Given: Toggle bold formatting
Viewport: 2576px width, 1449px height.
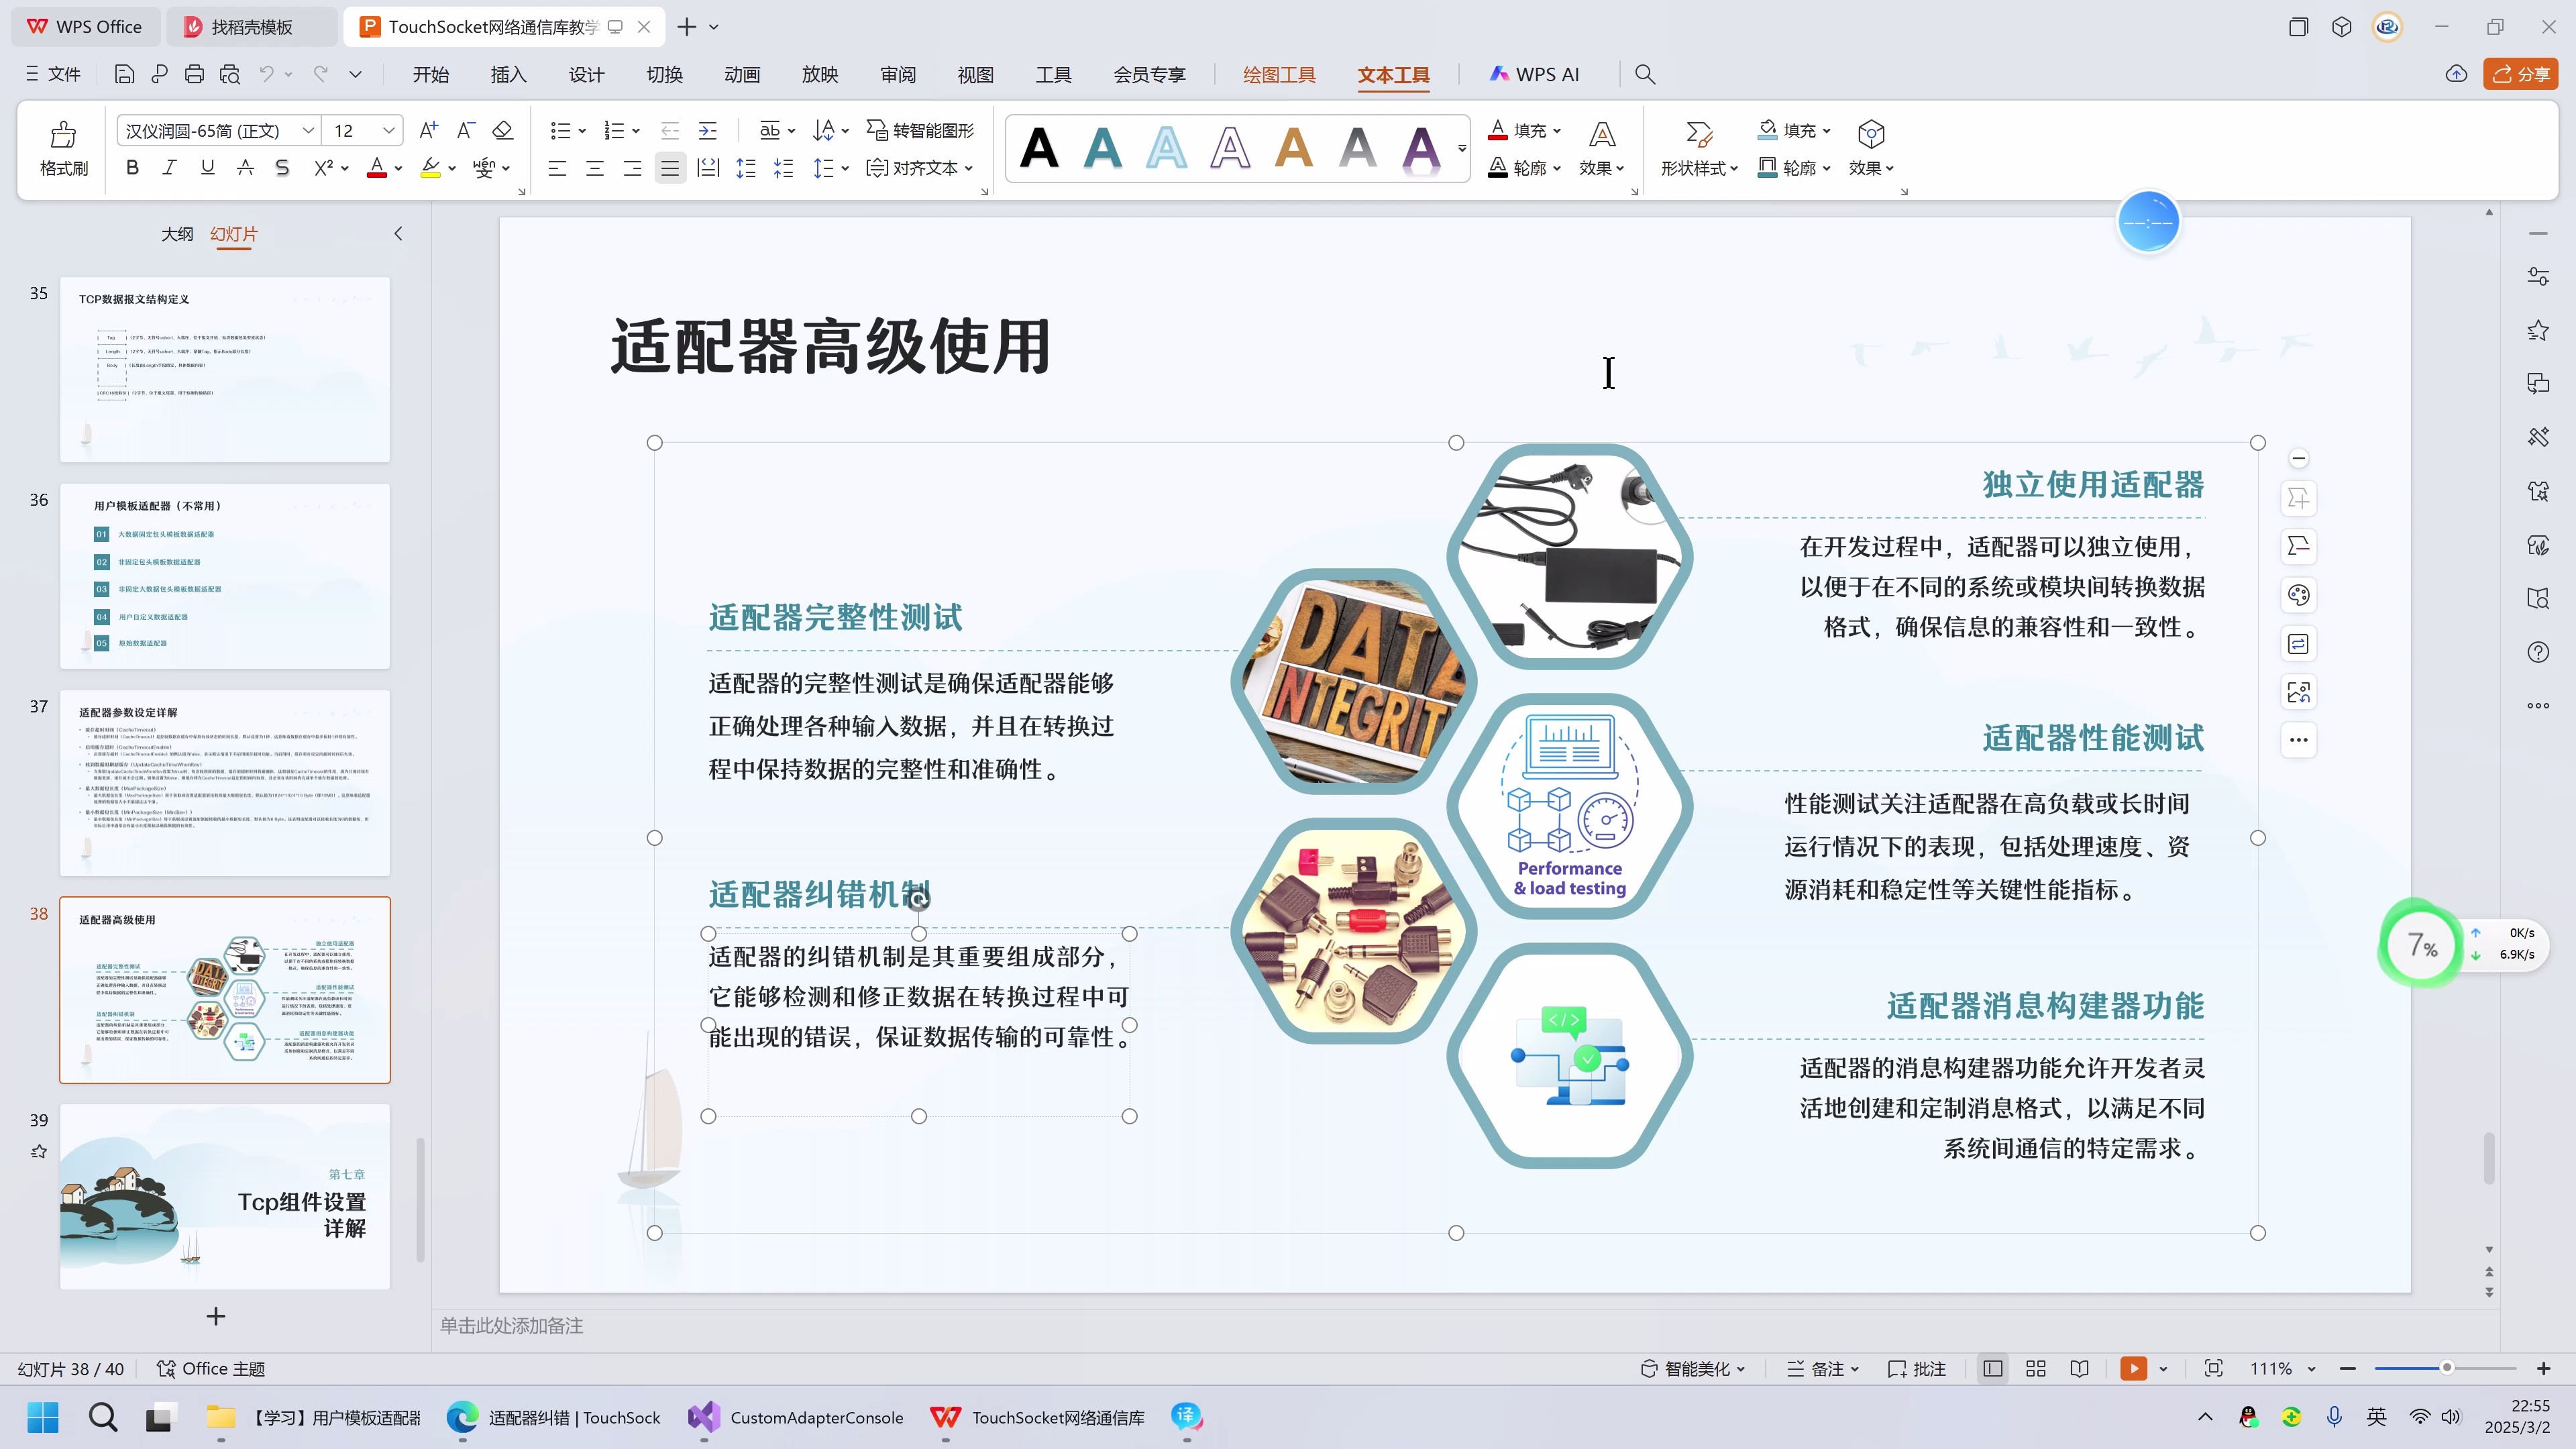Looking at the screenshot, I should (131, 167).
